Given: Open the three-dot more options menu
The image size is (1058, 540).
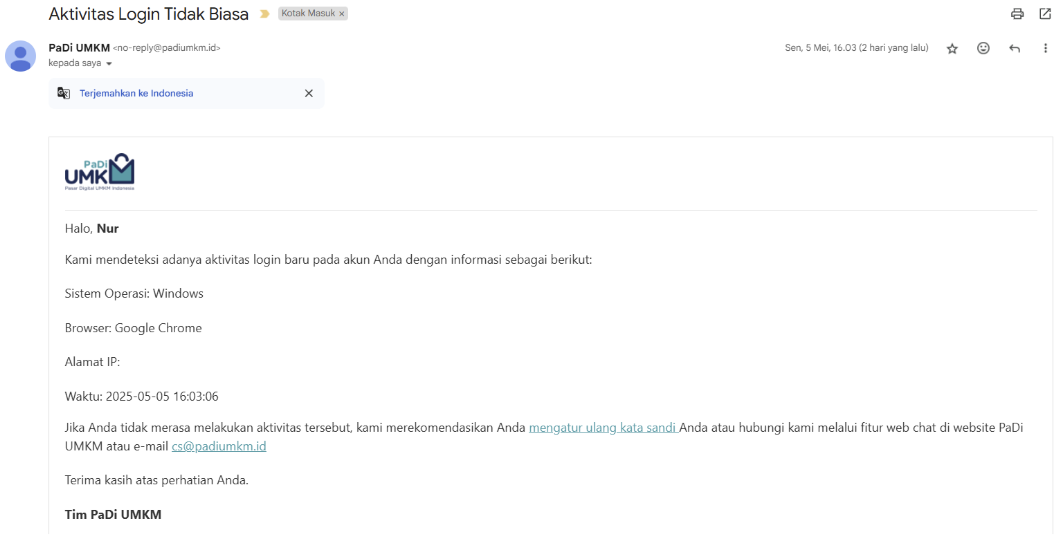Looking at the screenshot, I should tap(1045, 49).
